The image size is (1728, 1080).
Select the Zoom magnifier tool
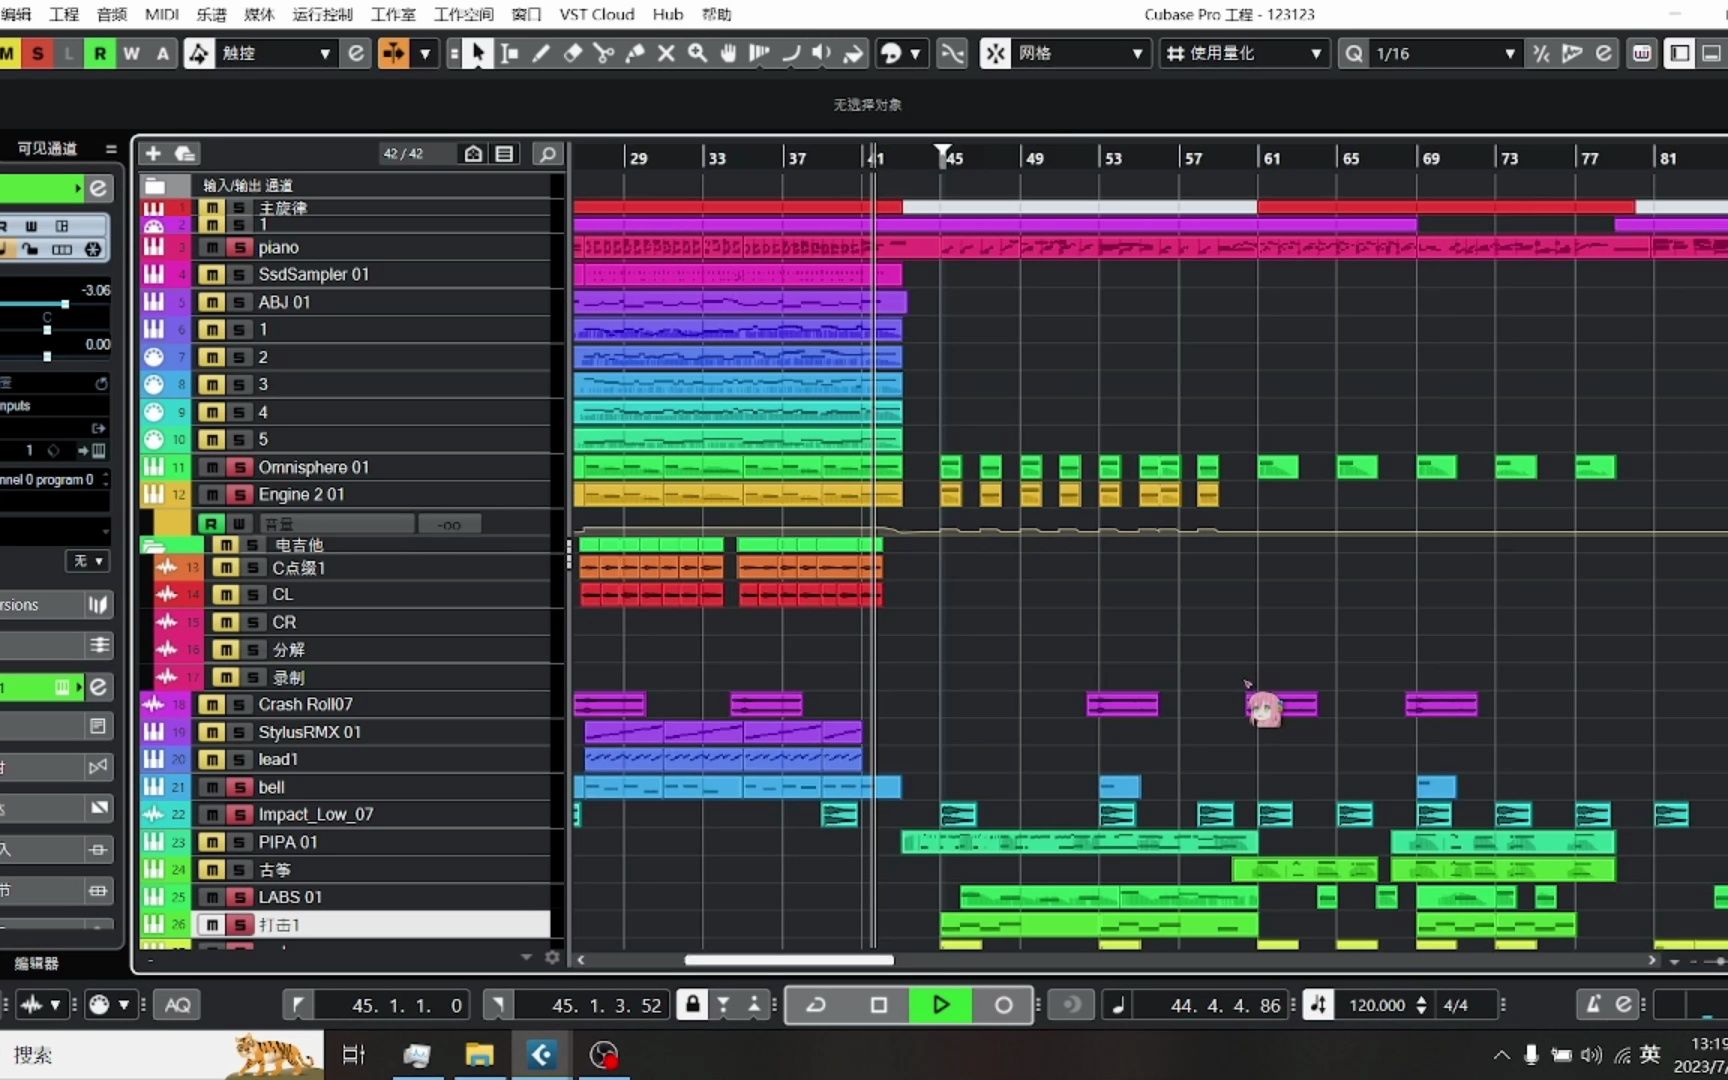point(697,53)
